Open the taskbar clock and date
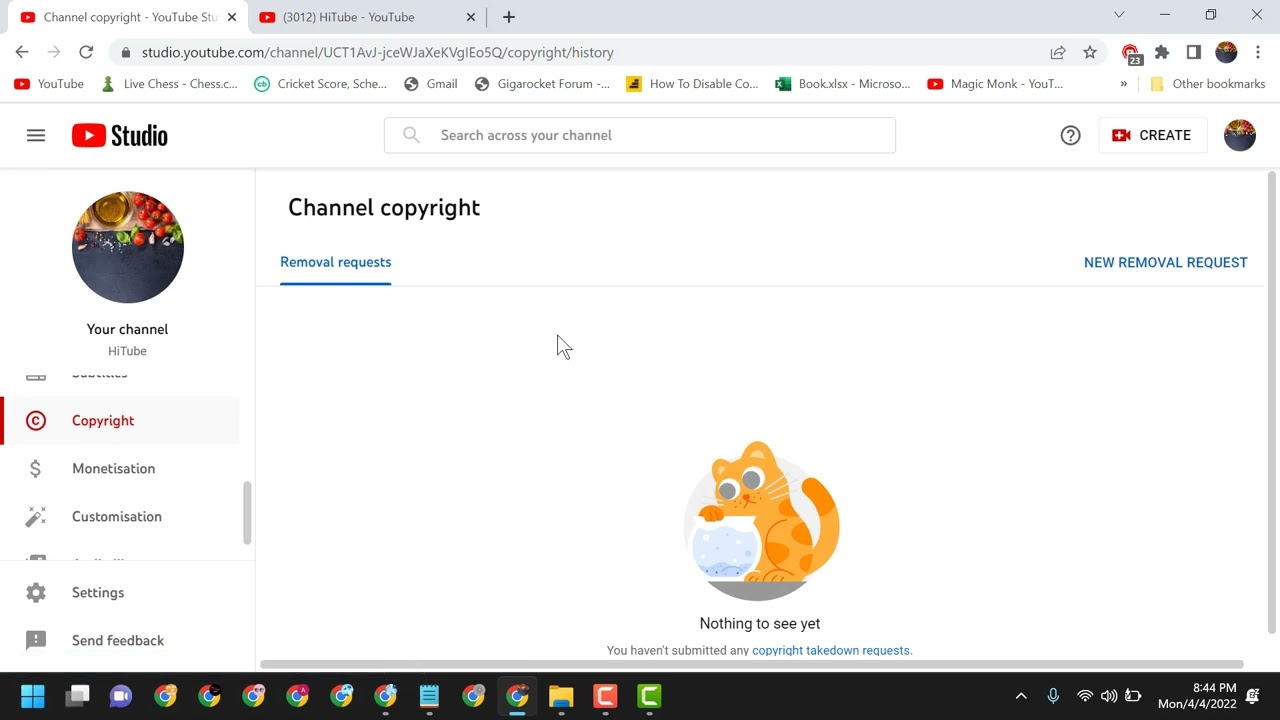This screenshot has height=720, width=1280. (1197, 696)
